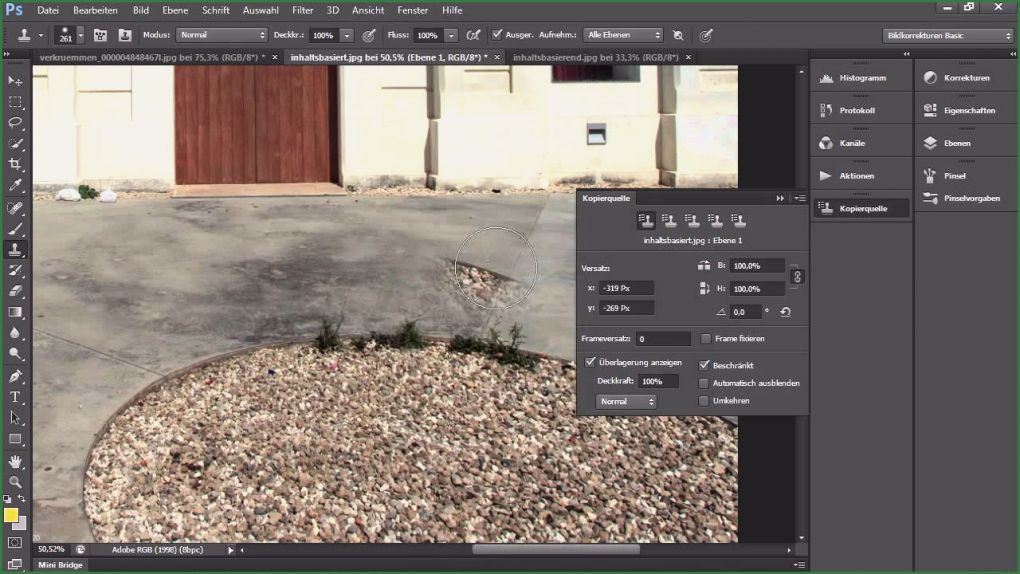Toggle Beschränkt checkbox

tap(704, 365)
